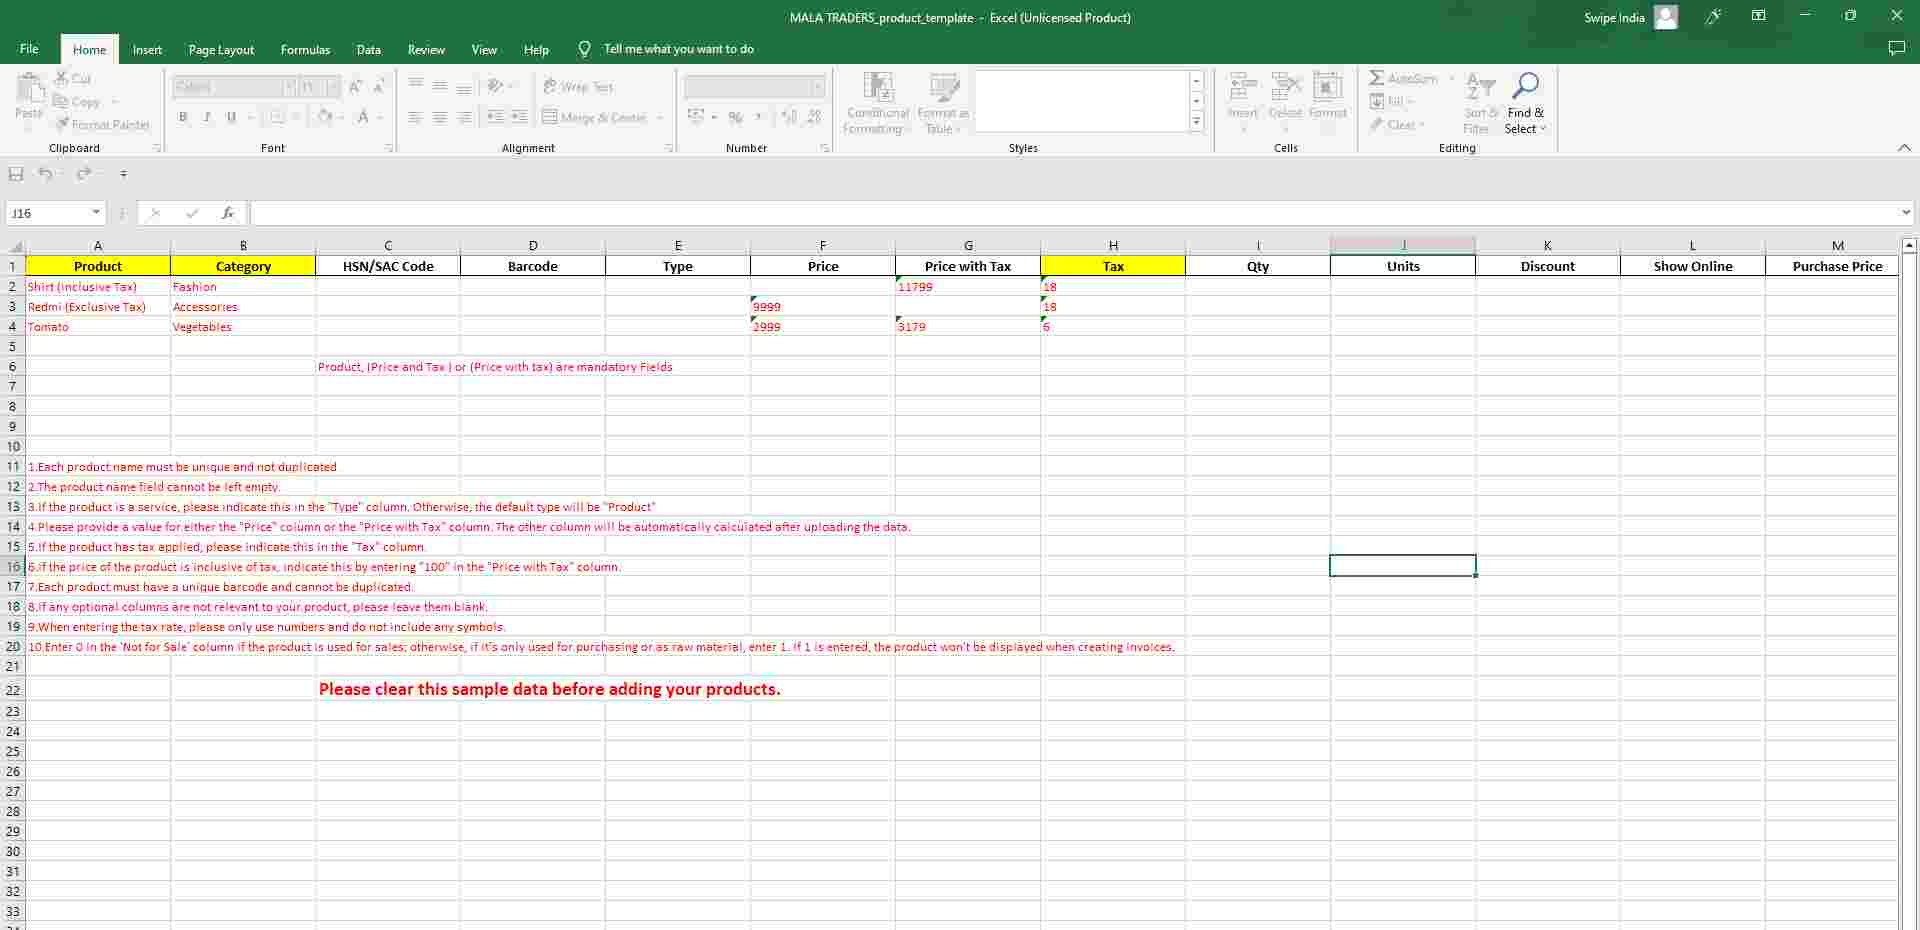Open the Number Format combo box

(x=755, y=87)
